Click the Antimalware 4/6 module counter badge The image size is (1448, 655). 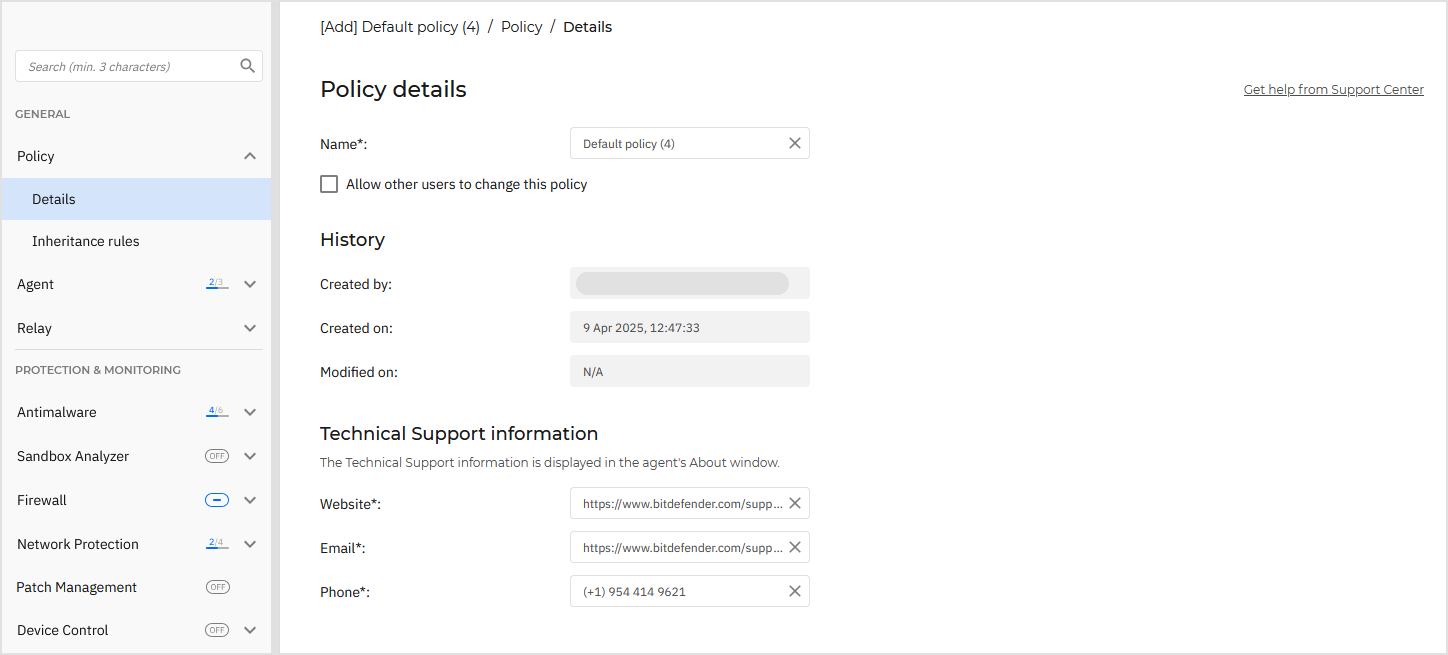216,410
